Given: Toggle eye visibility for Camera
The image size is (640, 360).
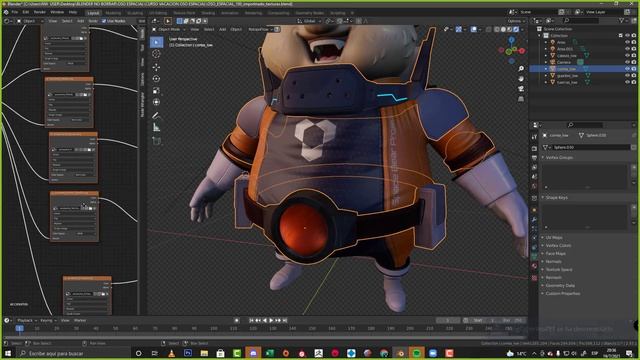Looking at the screenshot, I should (x=627, y=62).
